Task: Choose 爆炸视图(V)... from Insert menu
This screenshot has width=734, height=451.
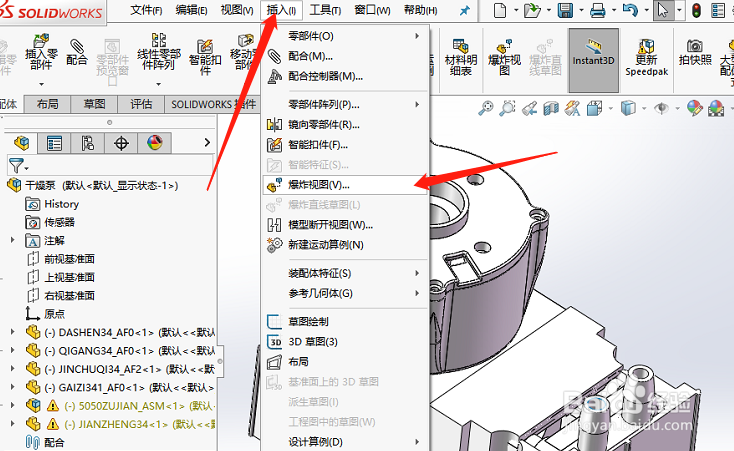Action: (x=346, y=185)
